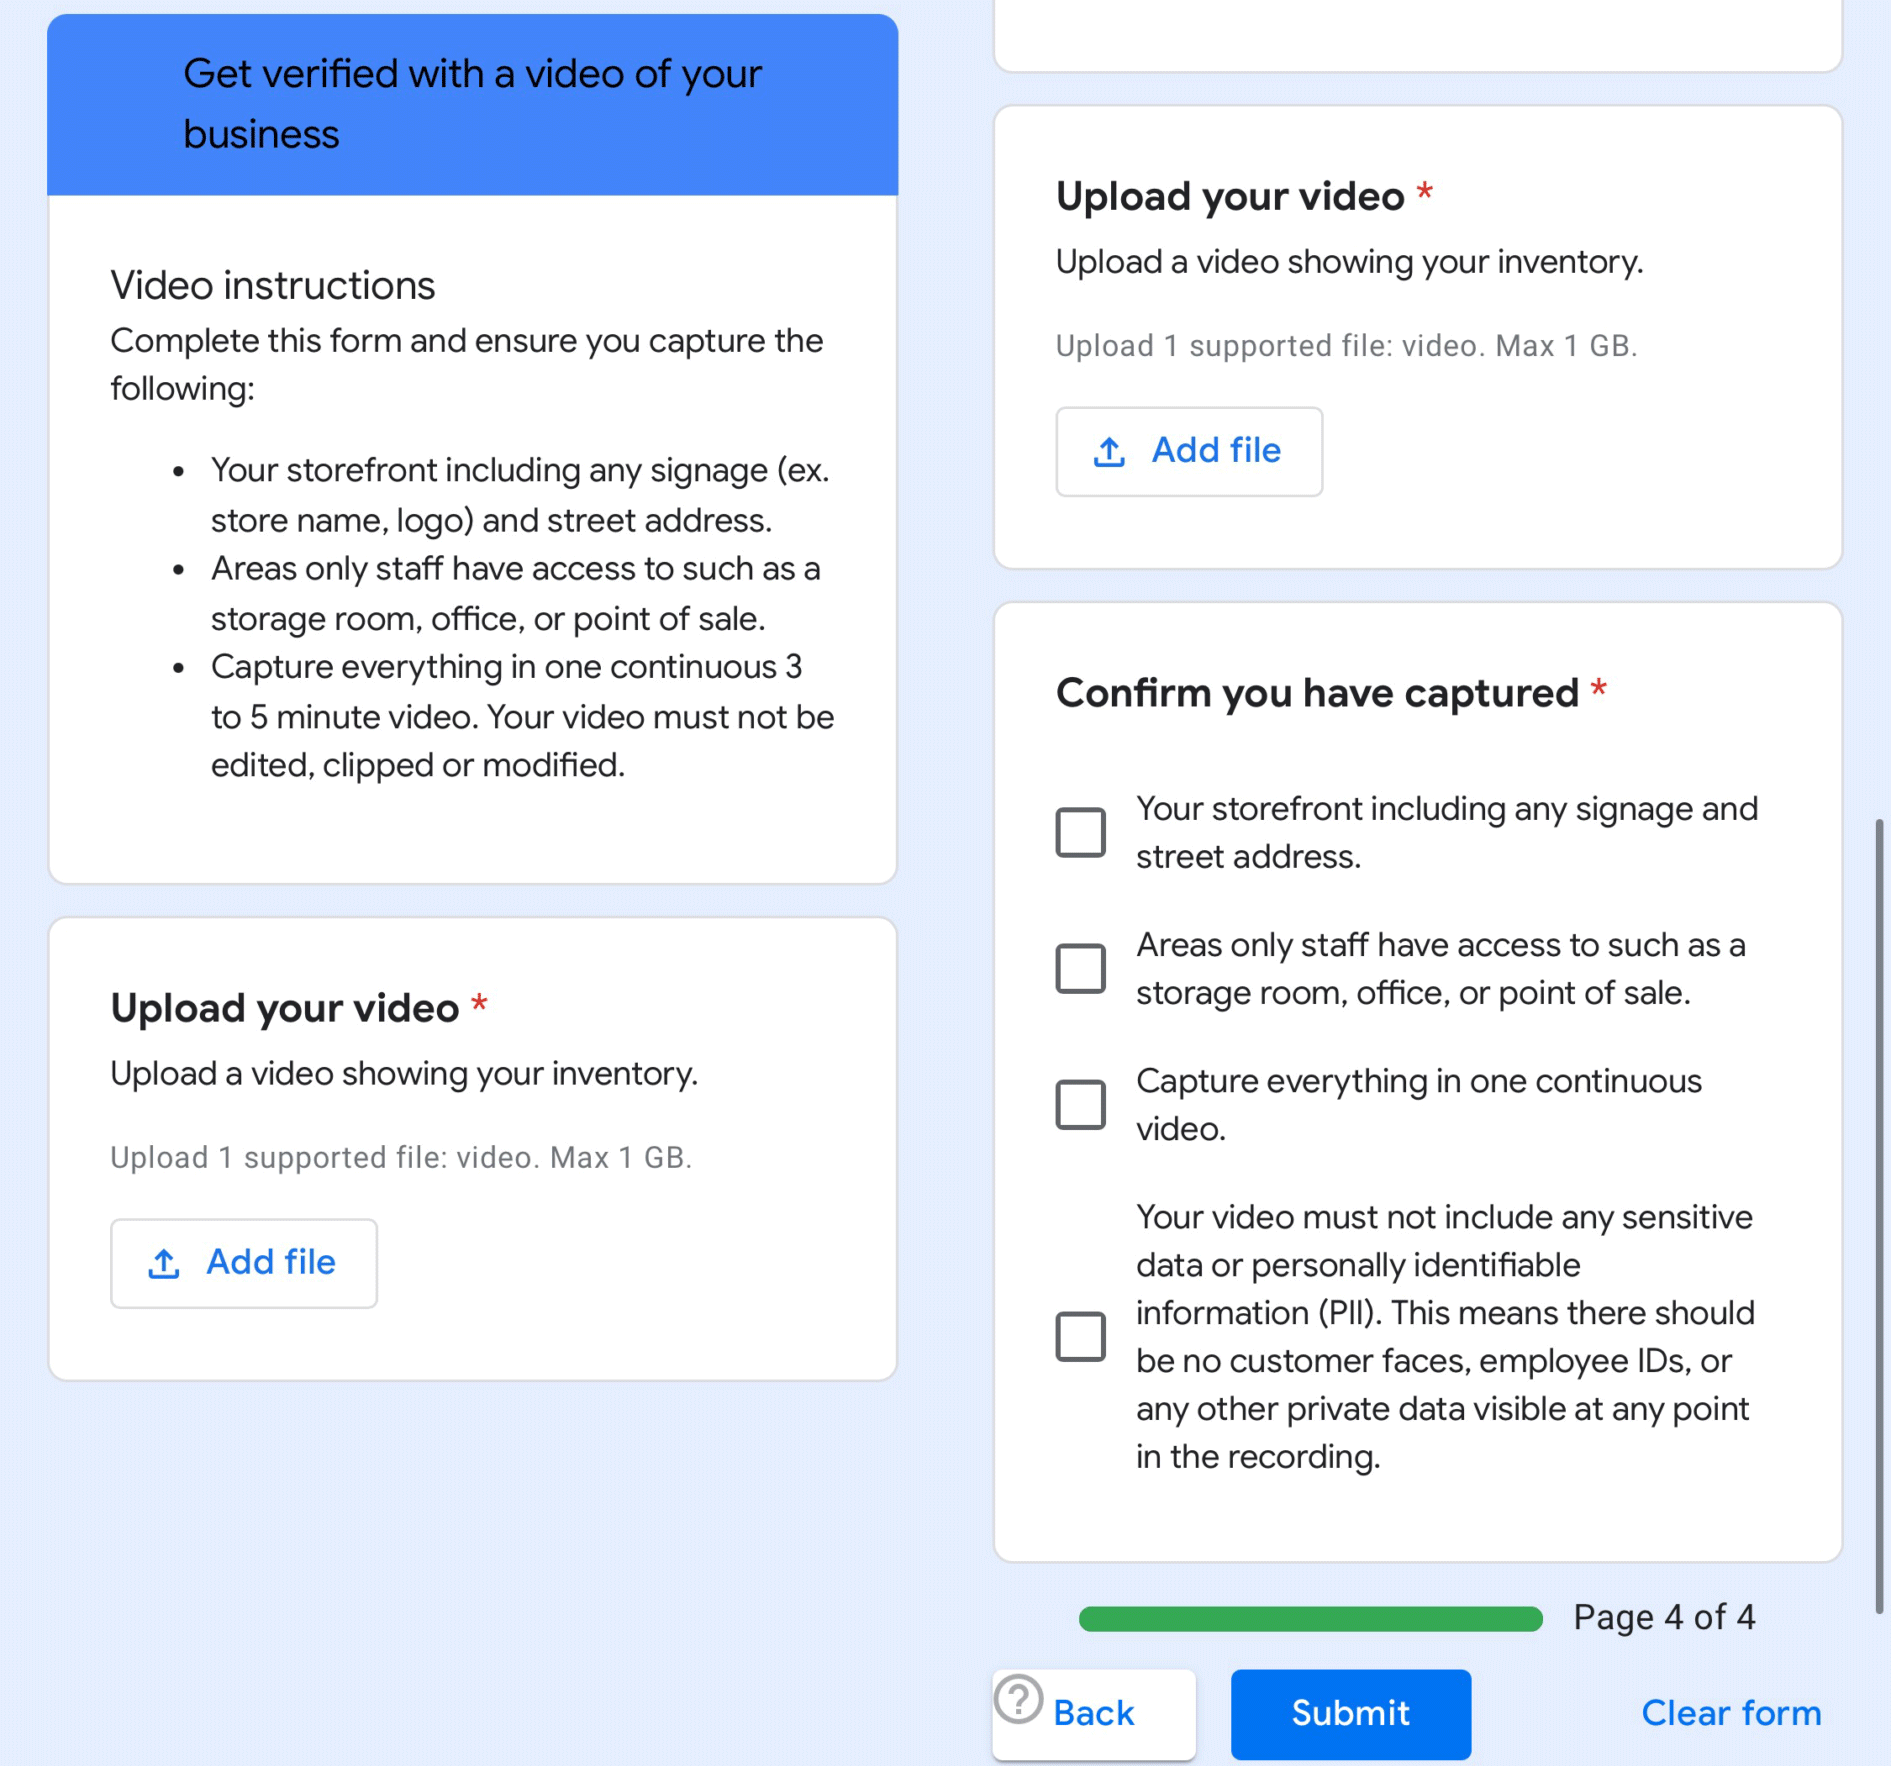Click the right card's Upload your video heading
This screenshot has width=1891, height=1766.
pos(1230,197)
